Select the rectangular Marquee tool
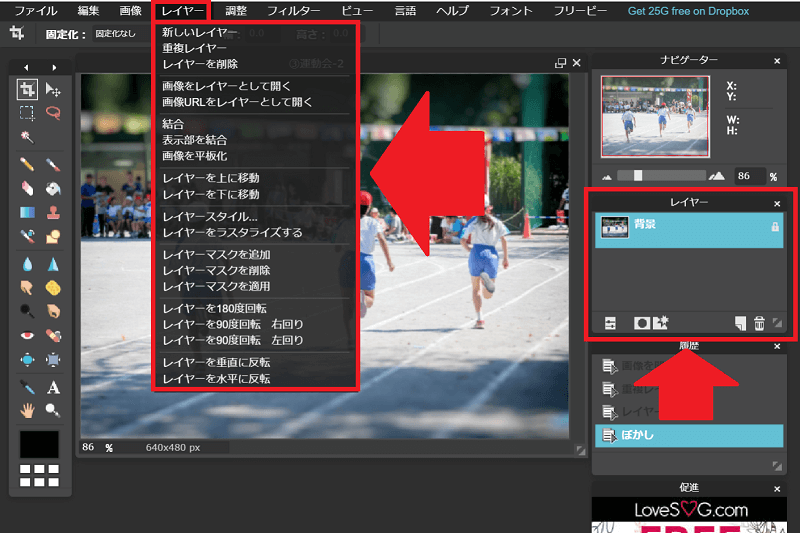800x533 pixels. [x=27, y=113]
